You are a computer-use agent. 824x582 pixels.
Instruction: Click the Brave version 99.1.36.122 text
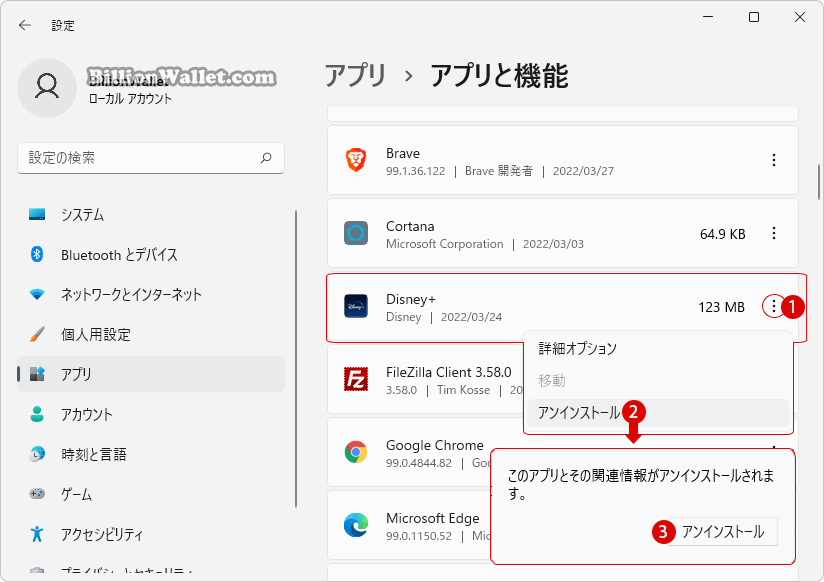coord(415,171)
